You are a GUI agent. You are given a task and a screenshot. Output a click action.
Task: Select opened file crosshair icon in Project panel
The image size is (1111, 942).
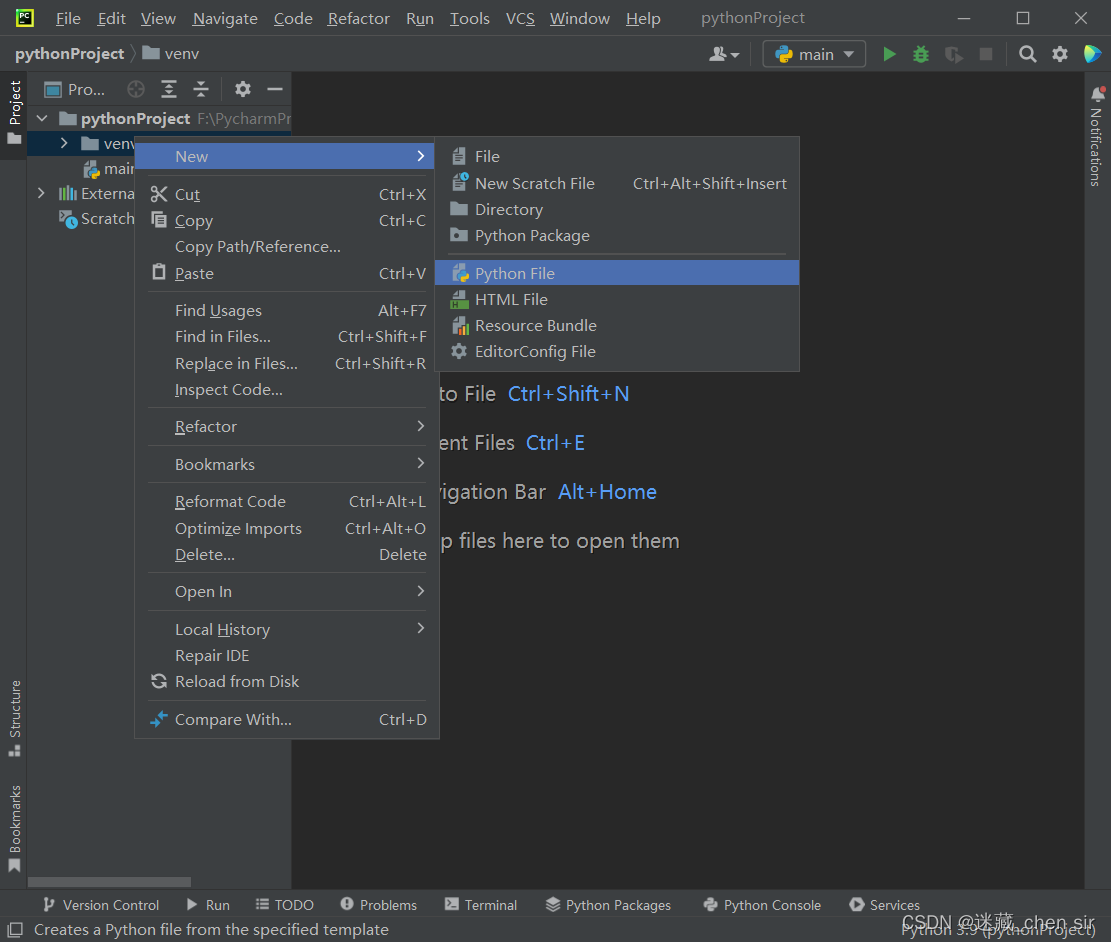click(x=135, y=89)
